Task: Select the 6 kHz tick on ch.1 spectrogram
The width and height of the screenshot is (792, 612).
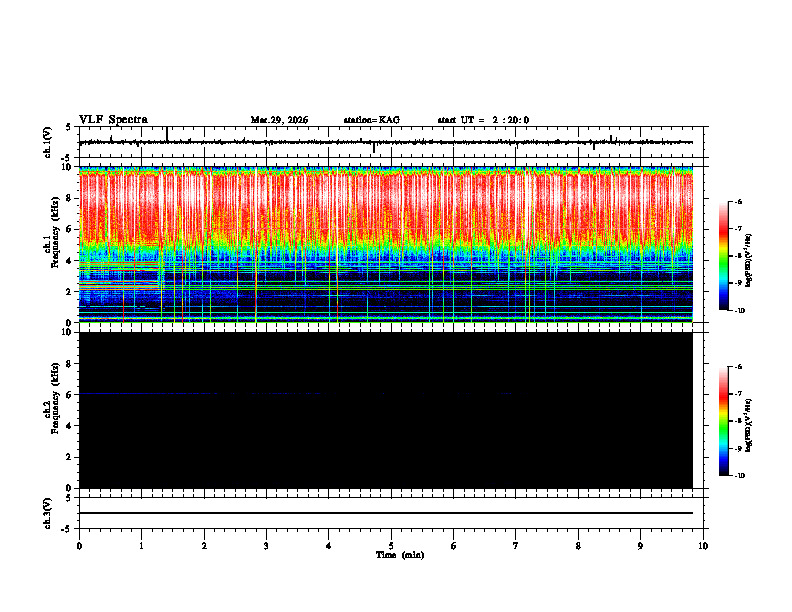Action: tap(70, 229)
